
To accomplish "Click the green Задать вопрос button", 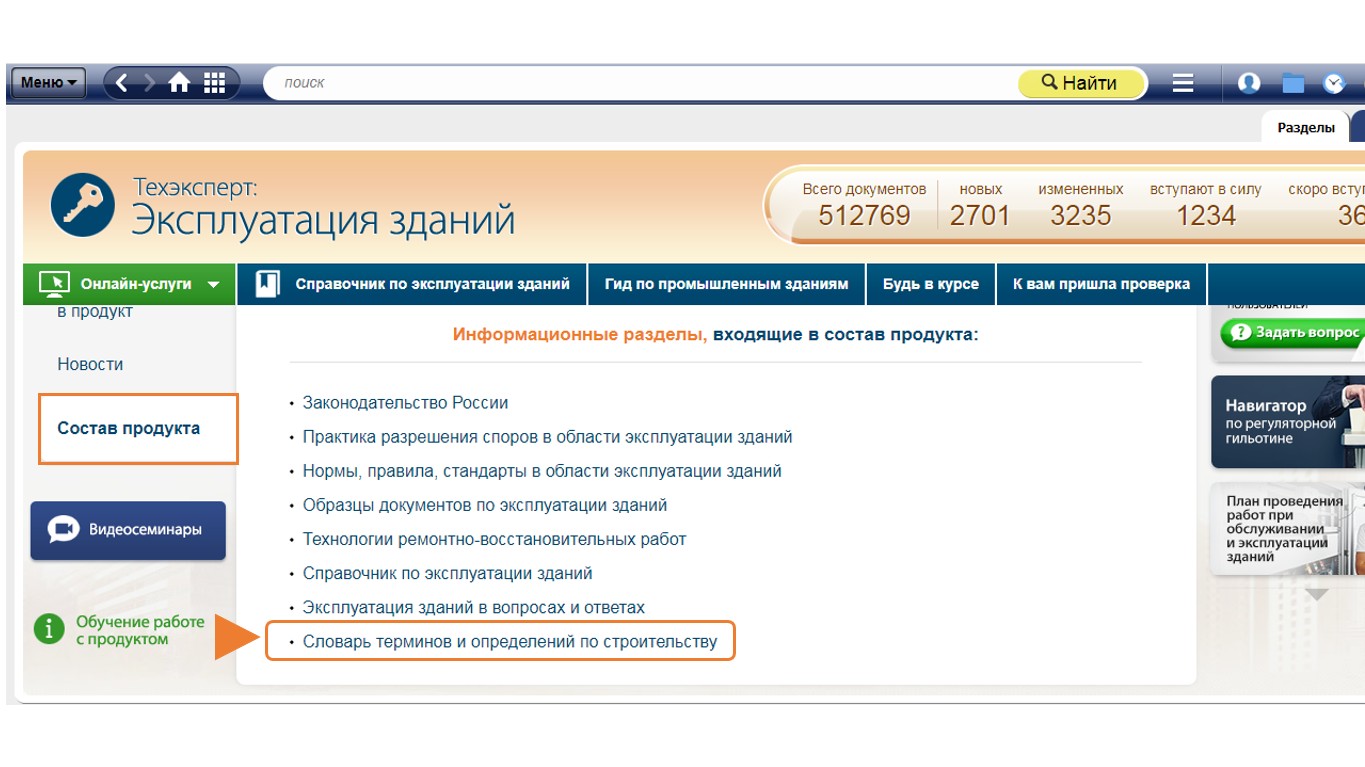I will 1292,333.
